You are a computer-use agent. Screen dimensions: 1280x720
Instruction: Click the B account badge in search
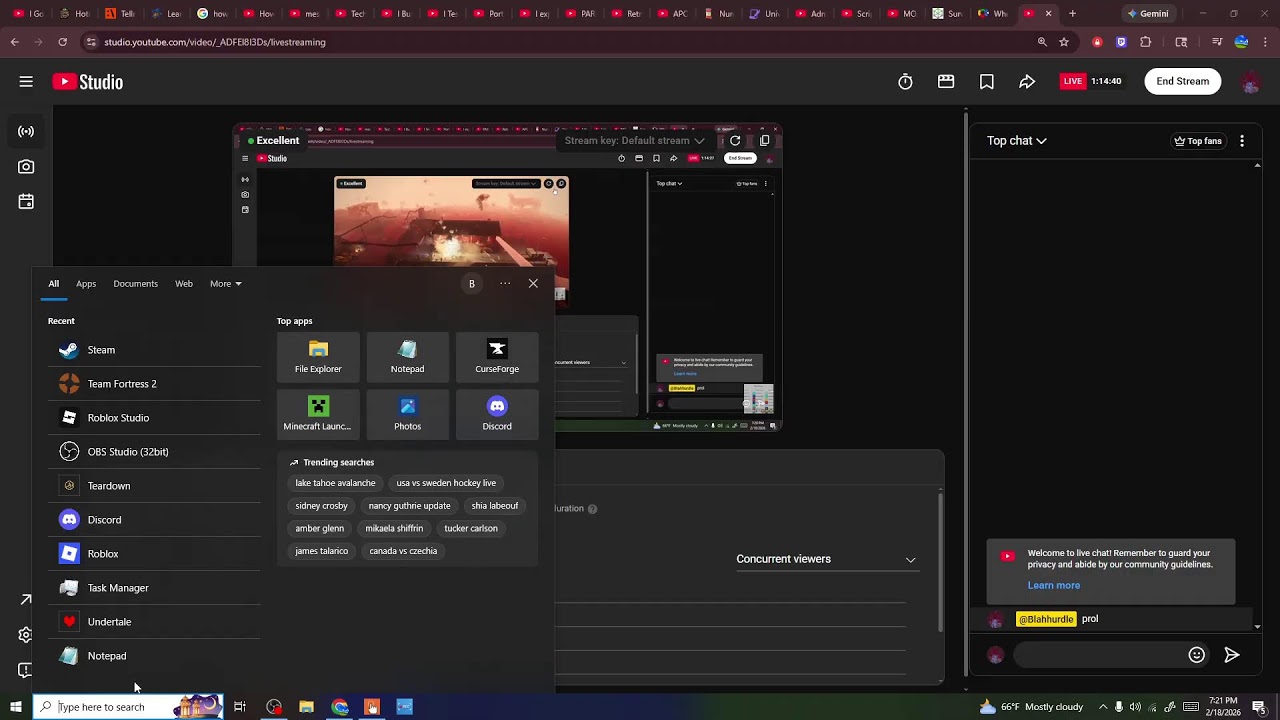pyautogui.click(x=472, y=284)
